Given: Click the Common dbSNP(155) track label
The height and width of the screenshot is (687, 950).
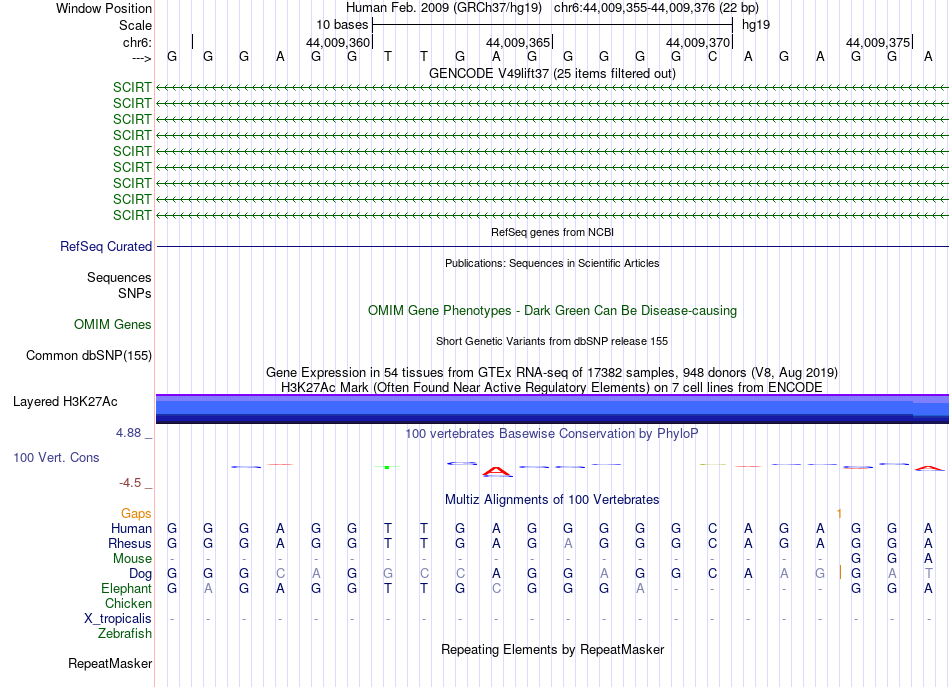Looking at the screenshot, I should click(x=88, y=356).
